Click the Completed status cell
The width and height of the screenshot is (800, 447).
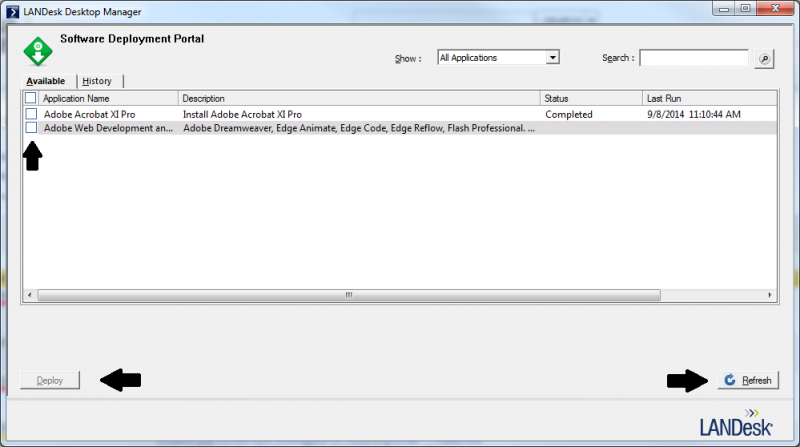(569, 114)
